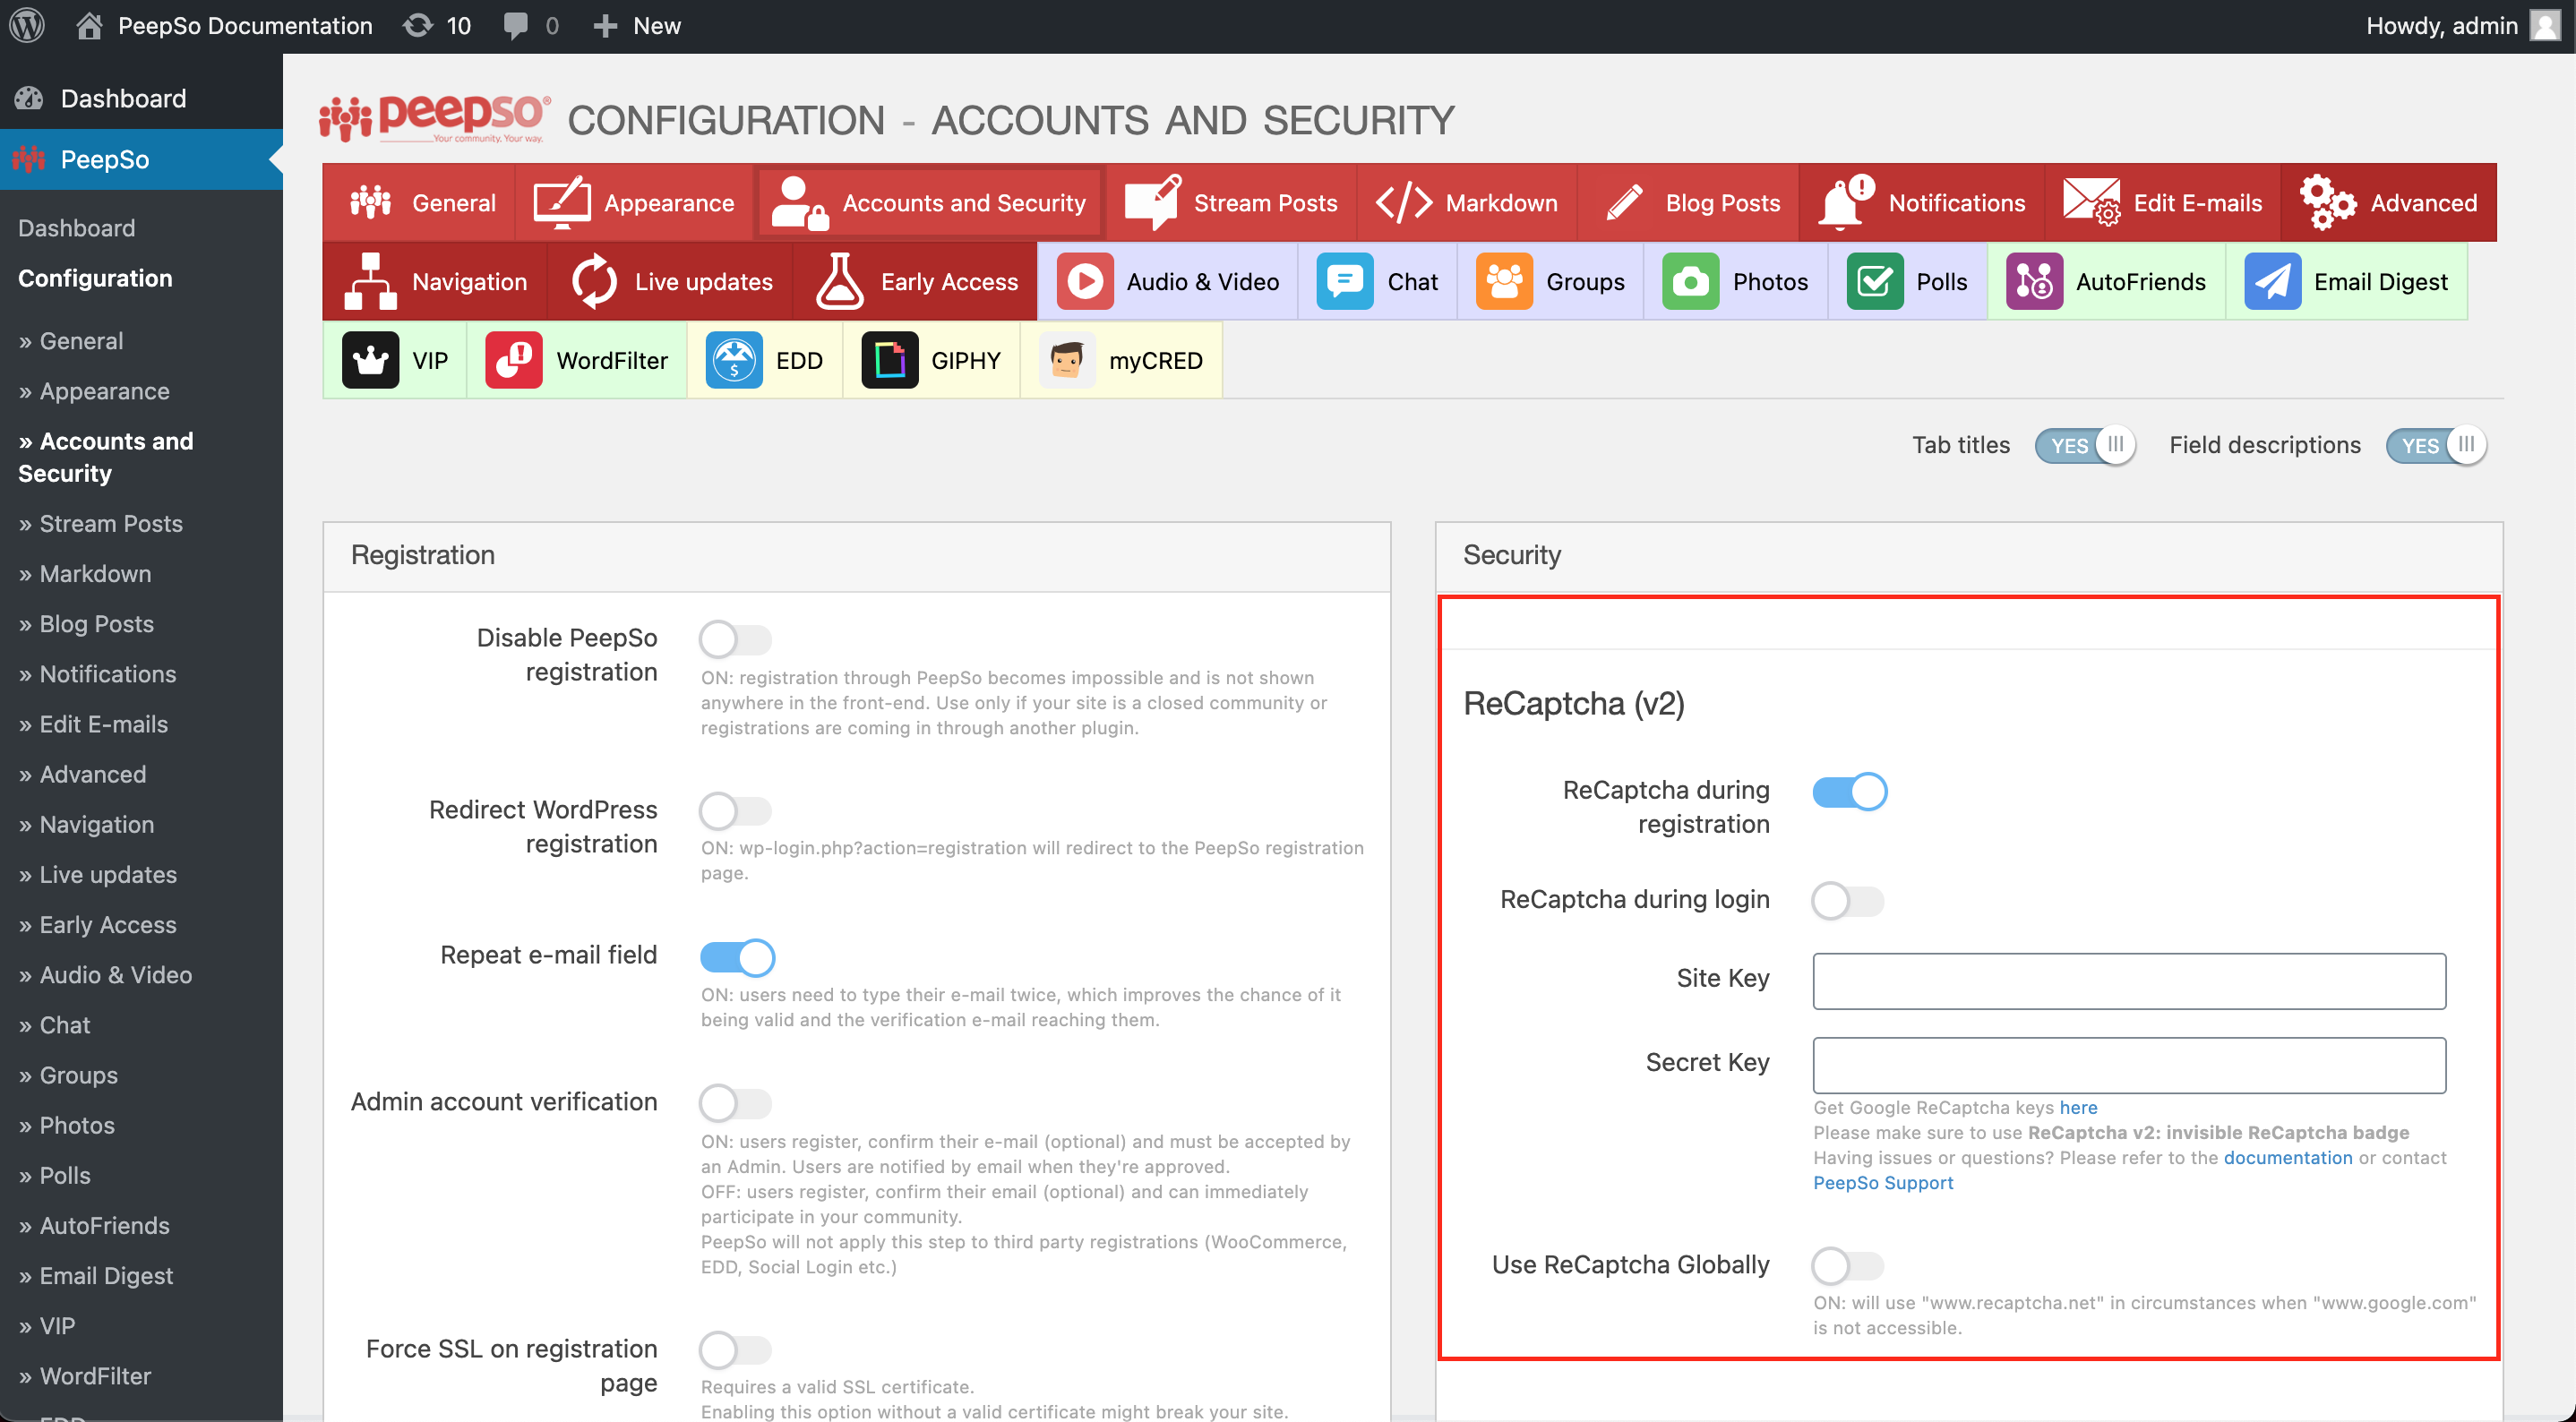The image size is (2576, 1422).
Task: Click the VIP crown icon
Action: point(370,360)
